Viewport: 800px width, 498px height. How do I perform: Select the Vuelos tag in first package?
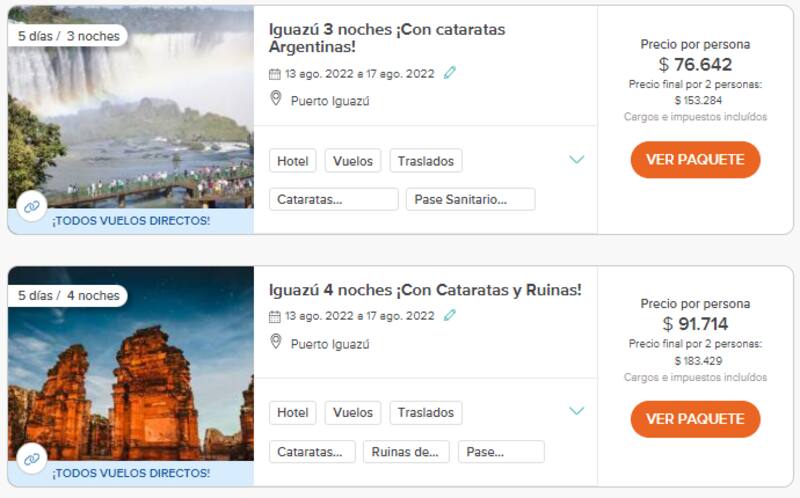(353, 161)
